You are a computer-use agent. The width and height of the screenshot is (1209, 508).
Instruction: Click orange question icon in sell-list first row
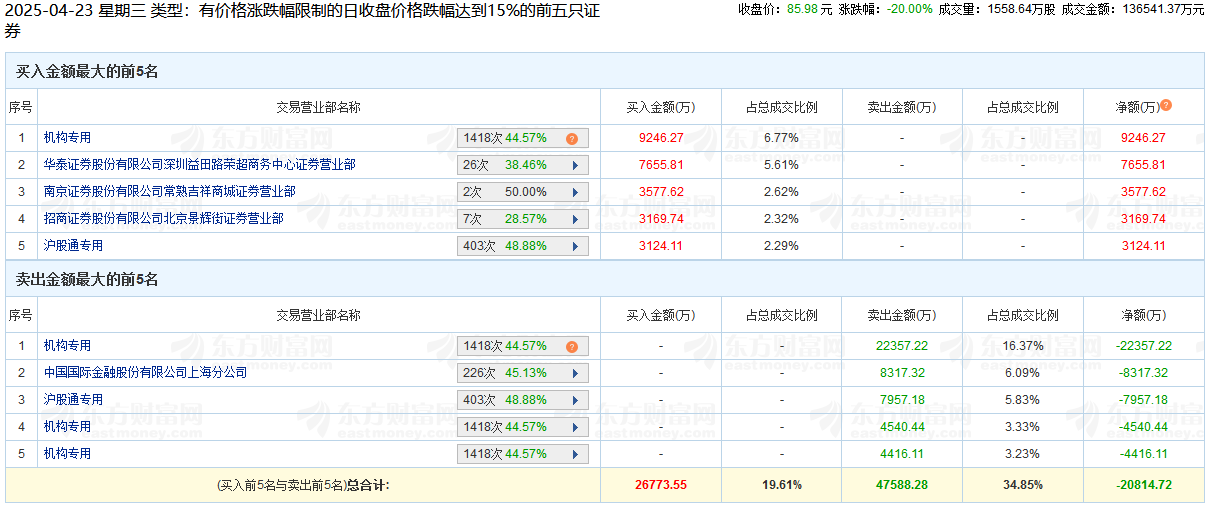(571, 347)
